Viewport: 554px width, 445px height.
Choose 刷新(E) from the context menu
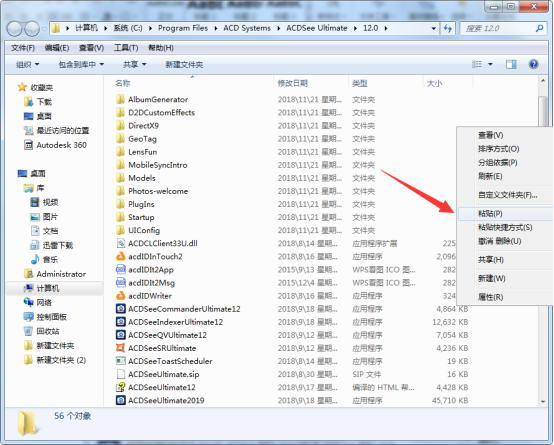505,176
